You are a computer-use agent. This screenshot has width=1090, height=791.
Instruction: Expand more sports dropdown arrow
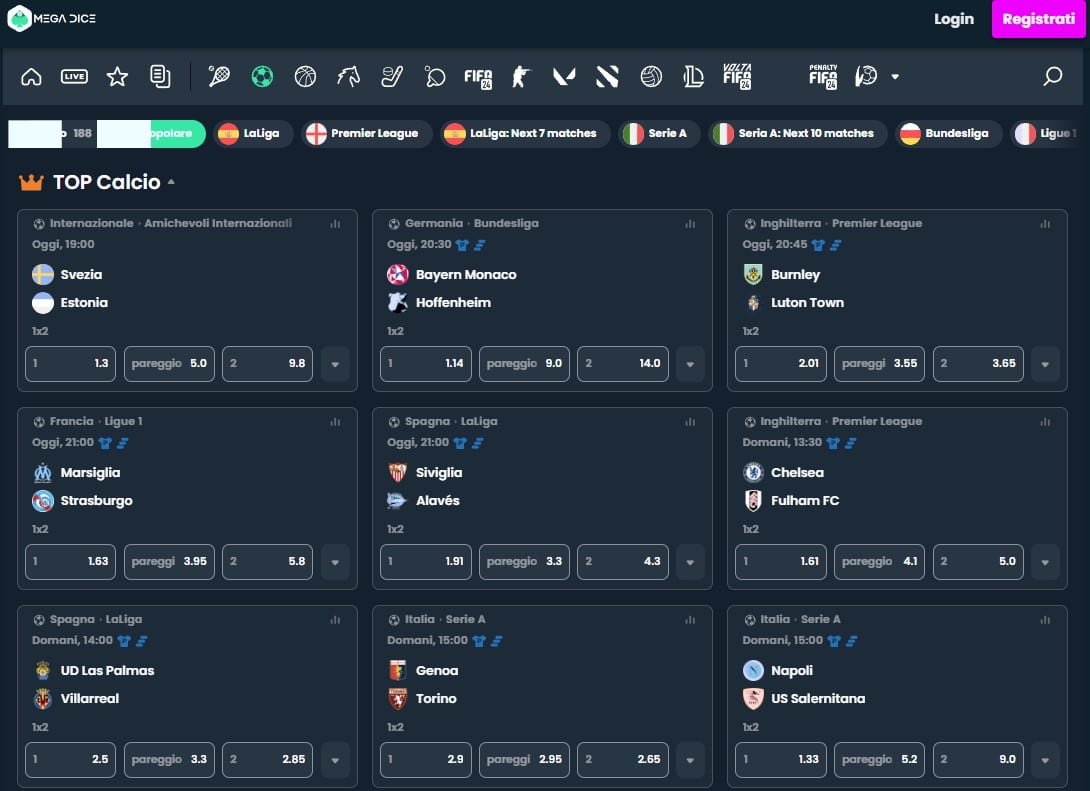pyautogui.click(x=895, y=76)
